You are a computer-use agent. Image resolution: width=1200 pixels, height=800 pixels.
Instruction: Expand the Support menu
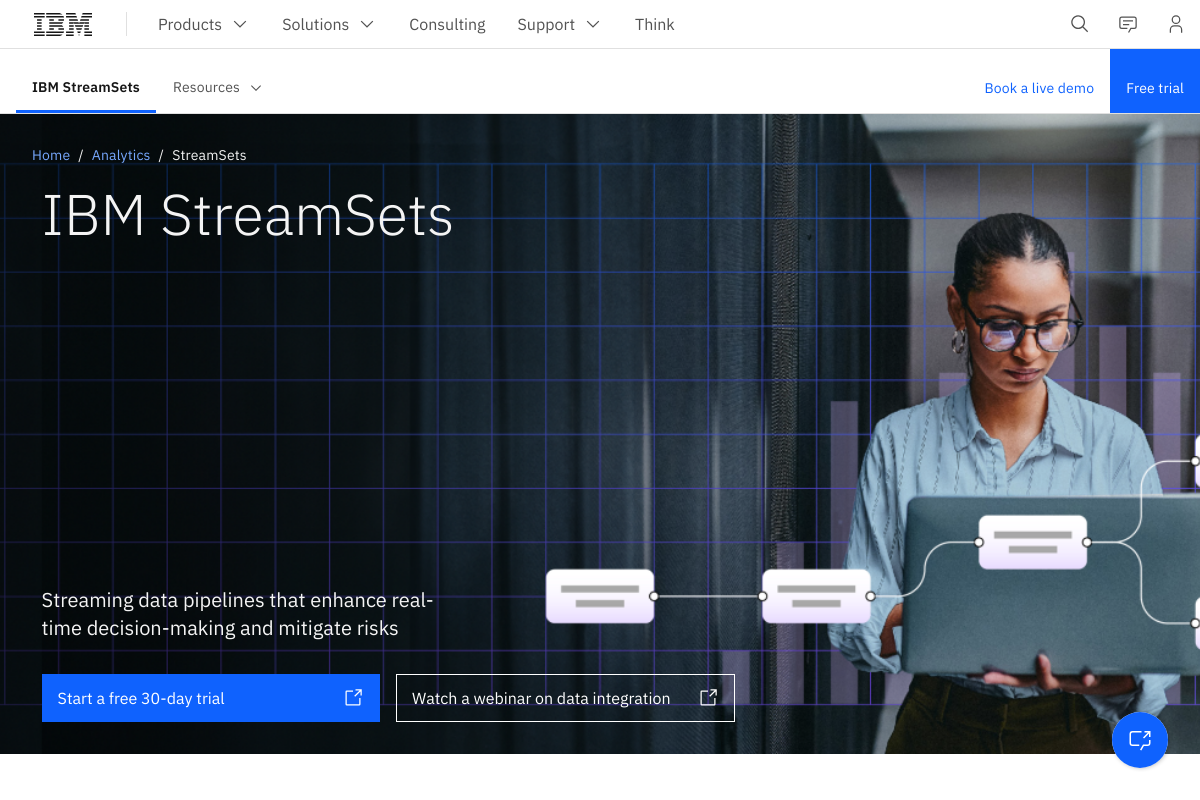[x=558, y=24]
